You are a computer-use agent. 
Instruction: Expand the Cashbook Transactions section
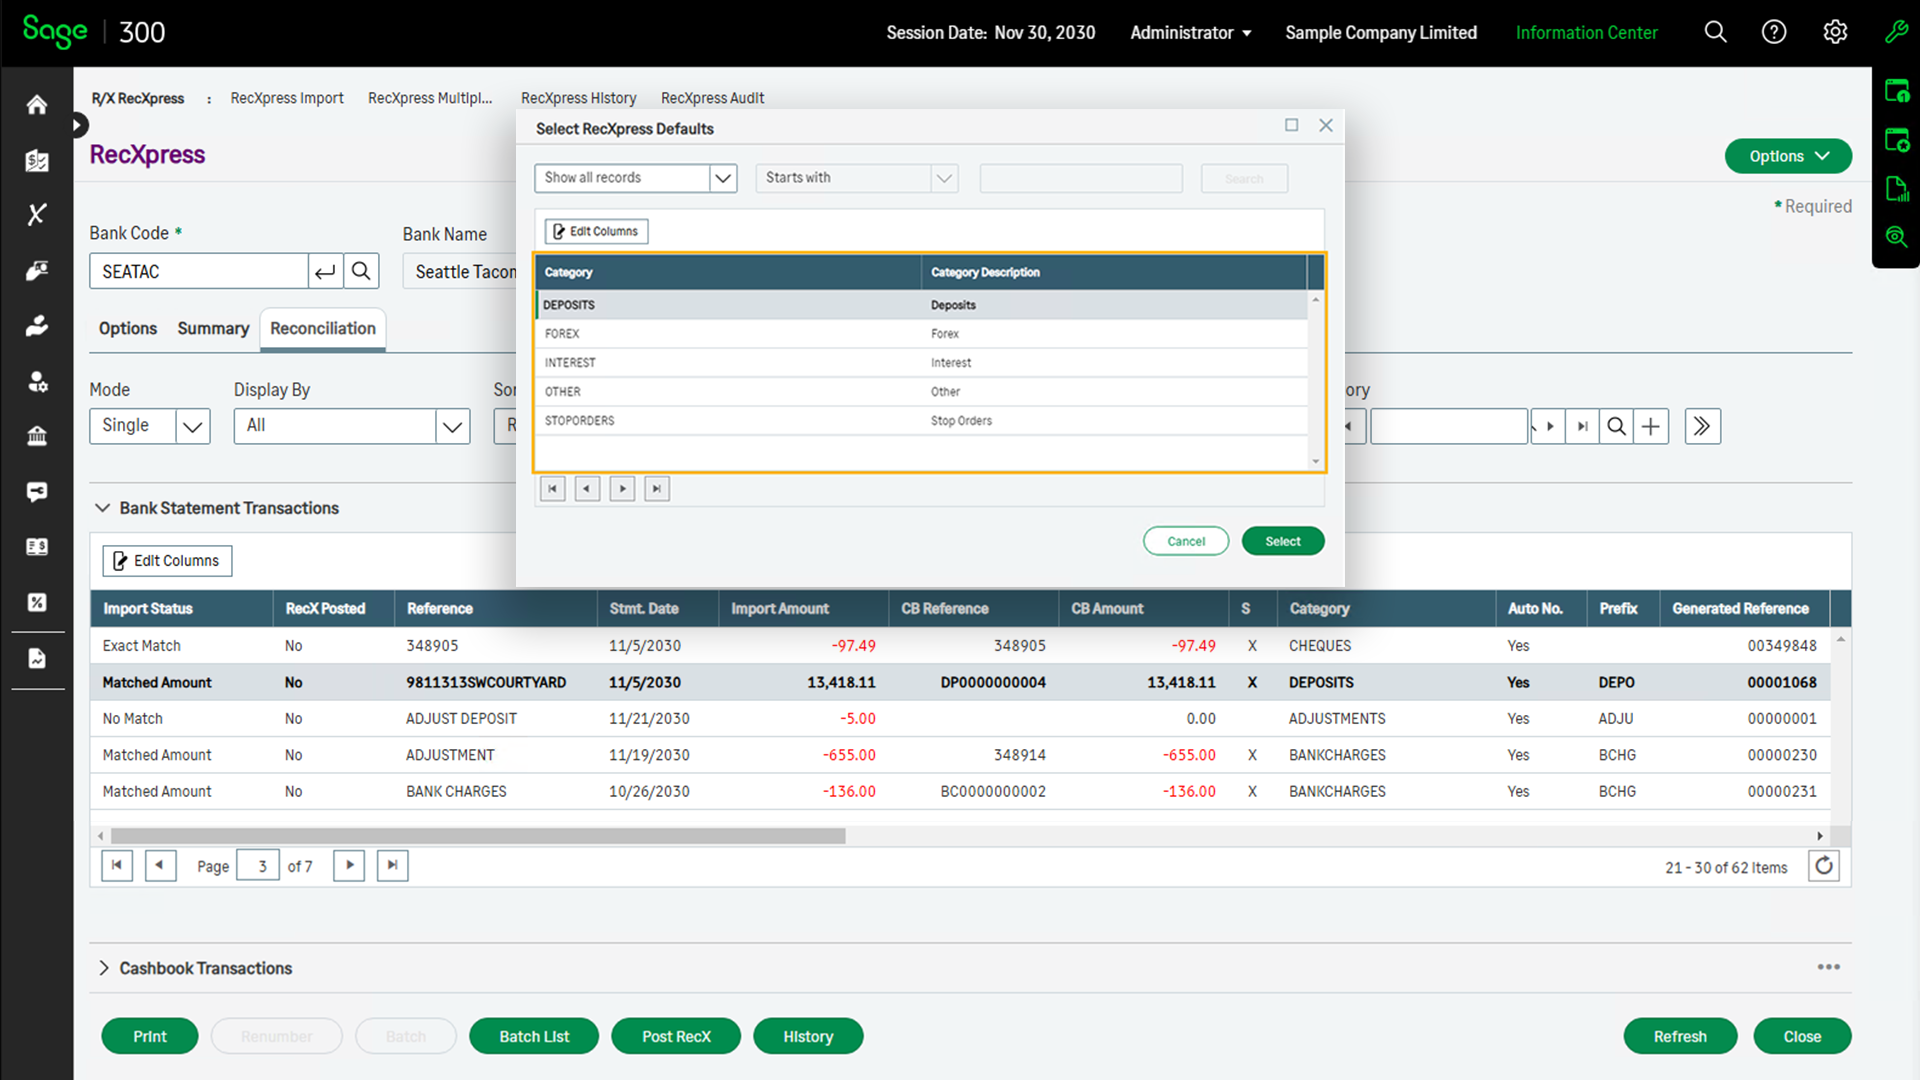[103, 967]
